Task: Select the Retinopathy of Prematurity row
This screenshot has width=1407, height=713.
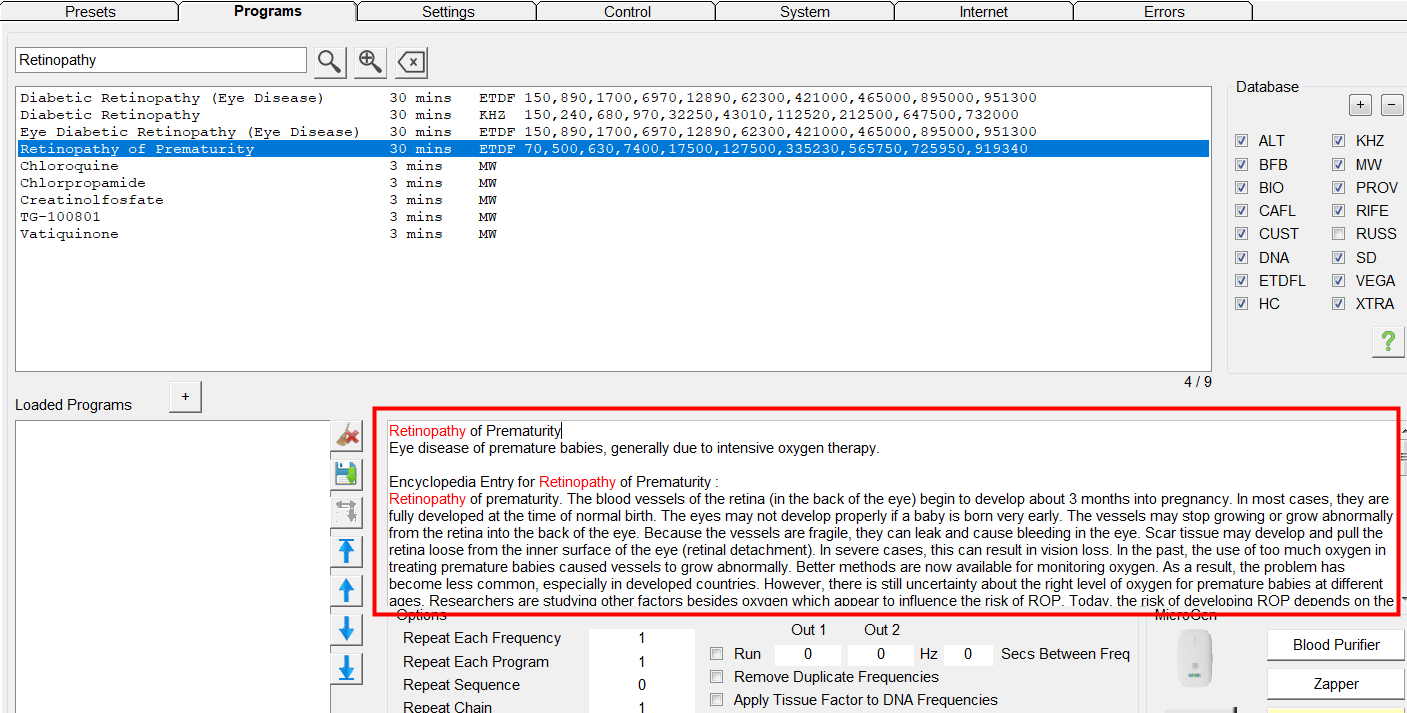Action: click(x=612, y=149)
